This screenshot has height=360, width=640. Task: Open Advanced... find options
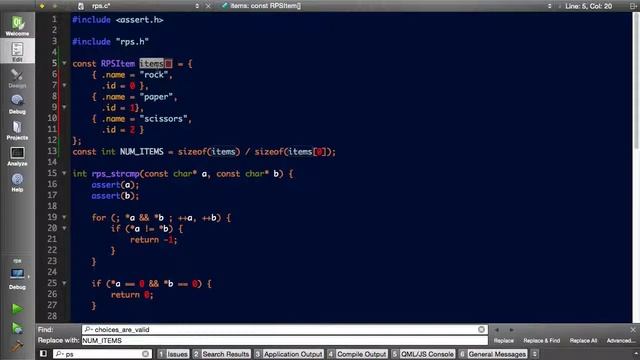621,340
